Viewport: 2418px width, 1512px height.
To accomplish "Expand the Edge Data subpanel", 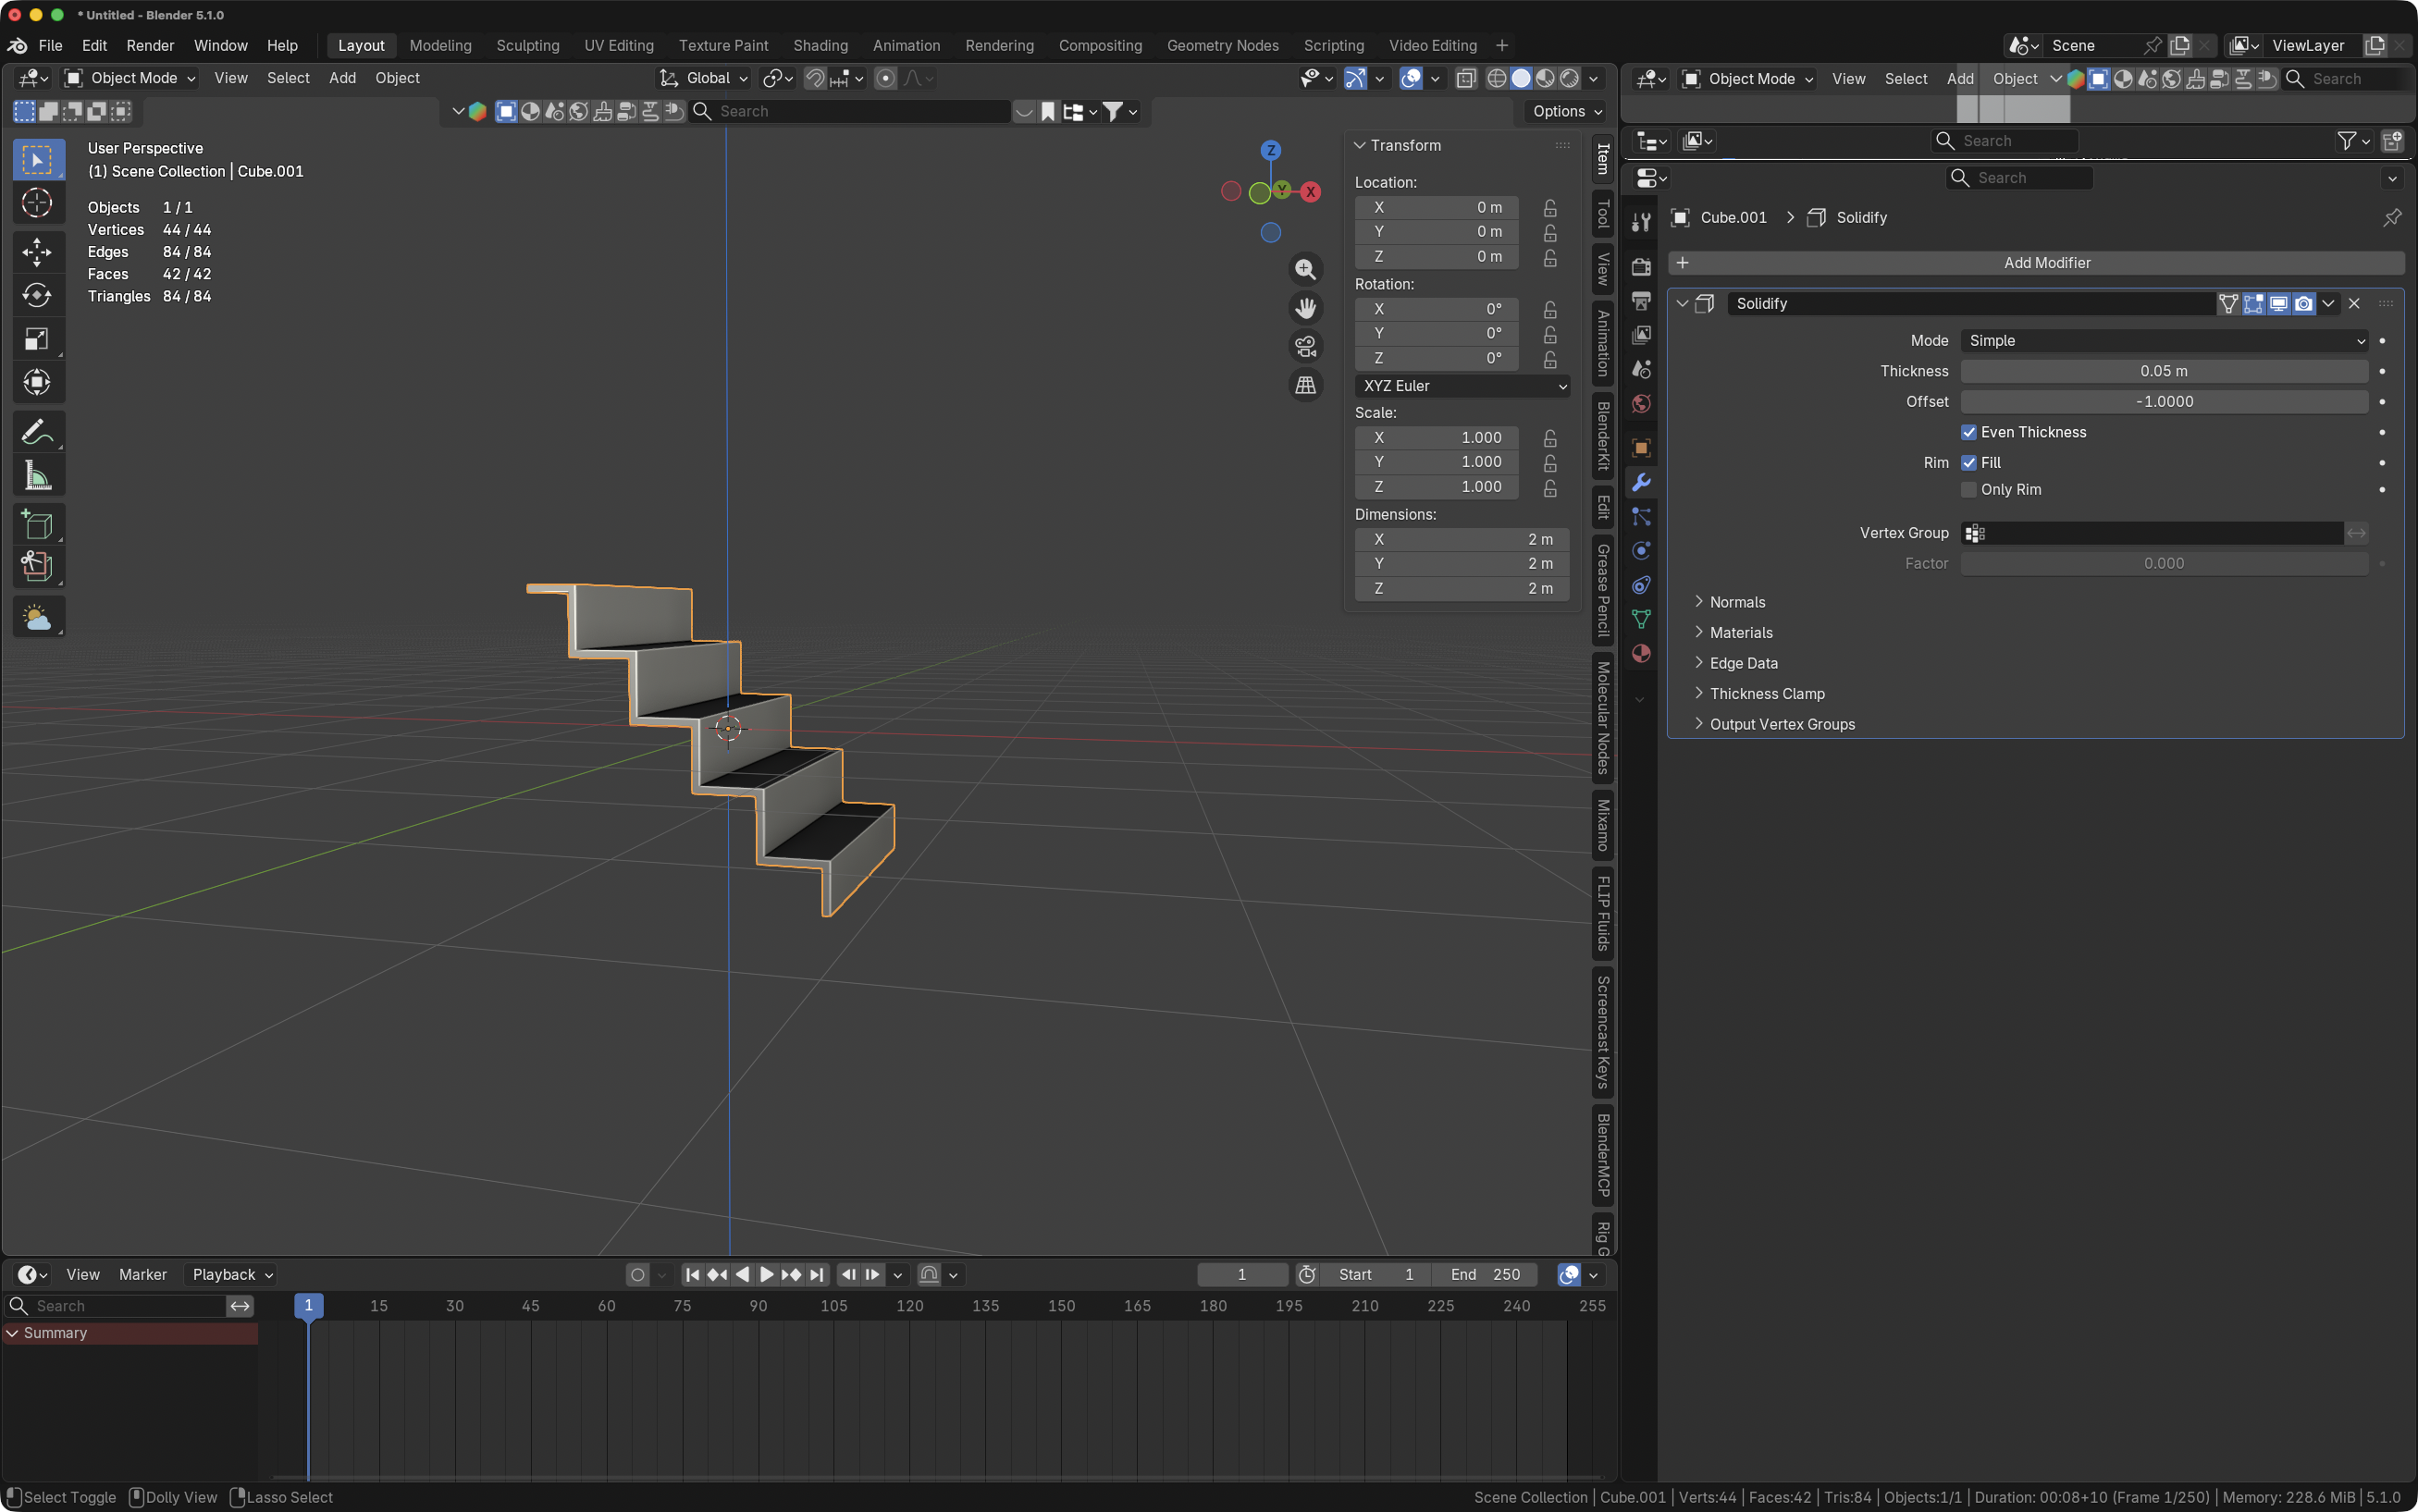I will coord(1743,663).
